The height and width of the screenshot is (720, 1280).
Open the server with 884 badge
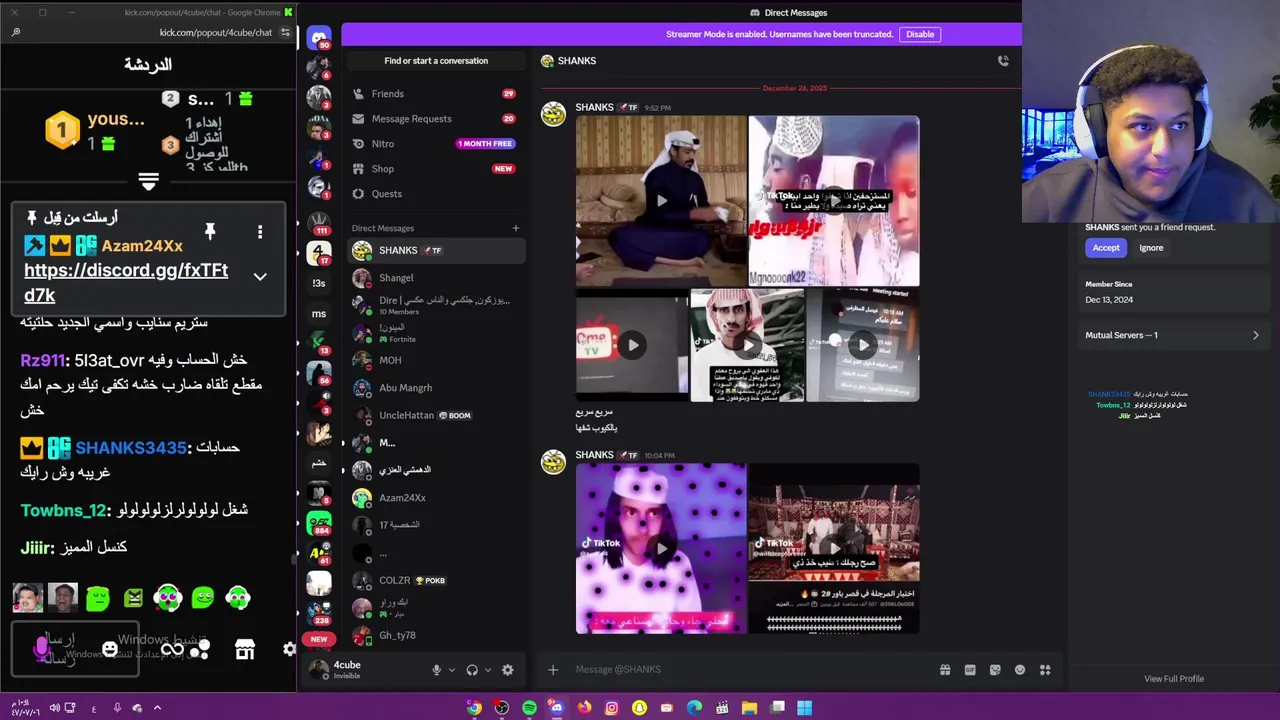pyautogui.click(x=319, y=524)
